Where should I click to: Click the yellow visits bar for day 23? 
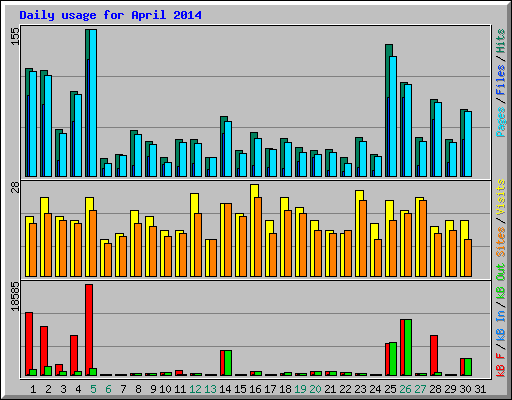pos(358,233)
